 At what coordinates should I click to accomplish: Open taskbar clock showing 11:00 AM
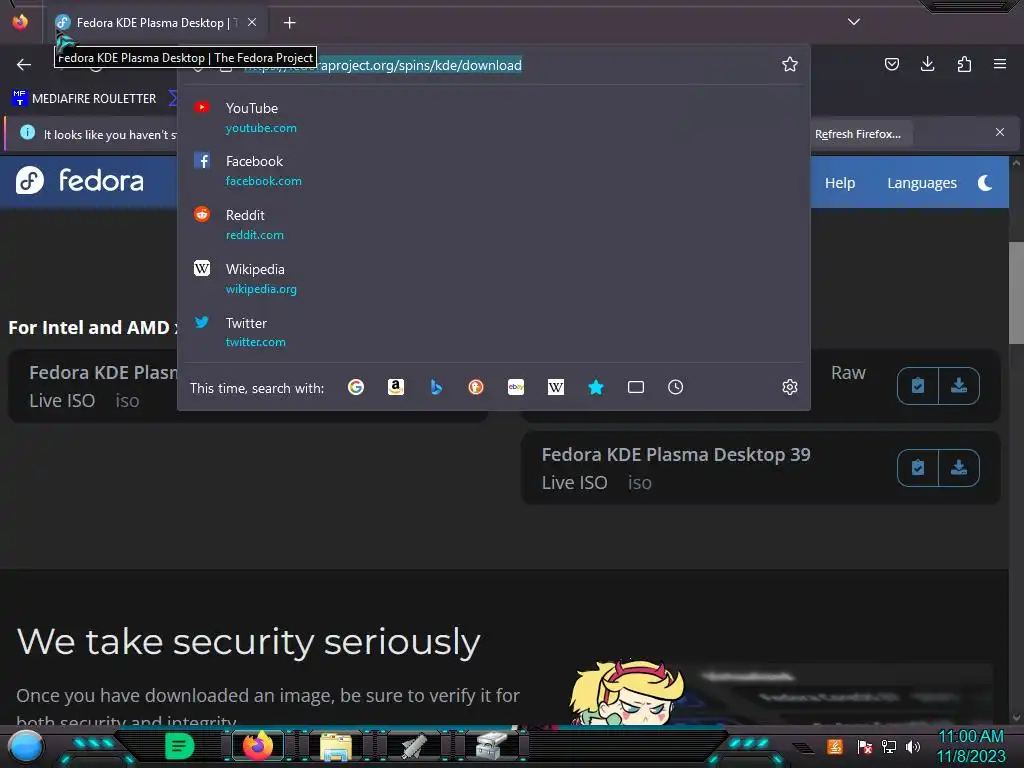971,746
